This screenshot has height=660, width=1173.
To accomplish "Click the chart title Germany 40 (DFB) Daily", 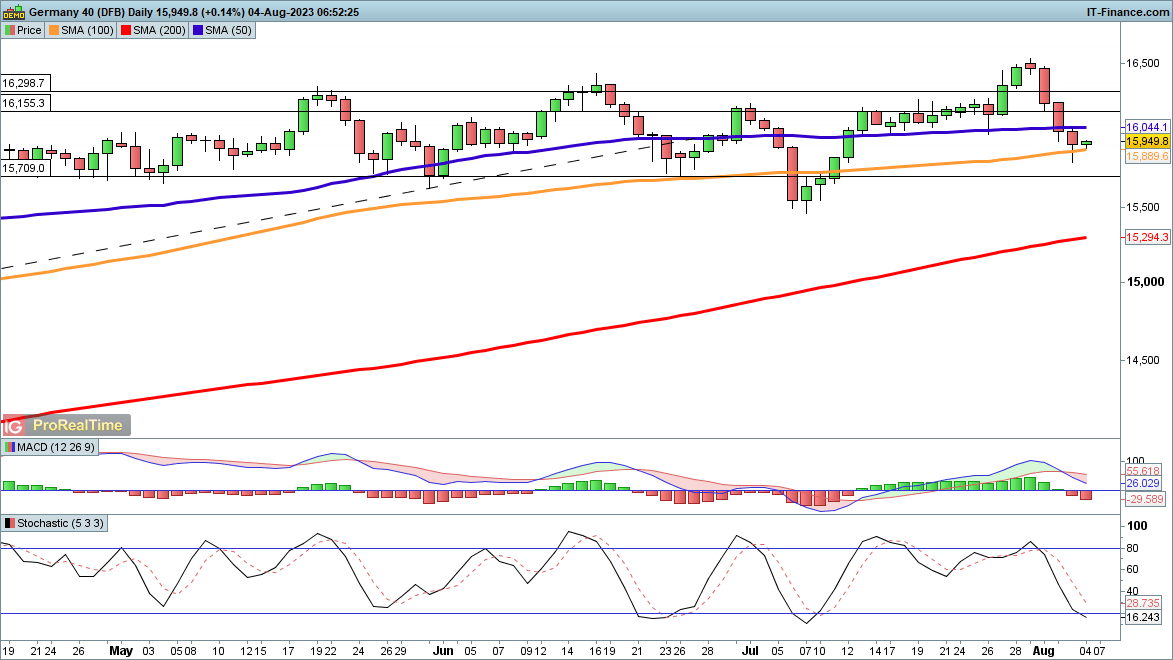I will 92,12.
